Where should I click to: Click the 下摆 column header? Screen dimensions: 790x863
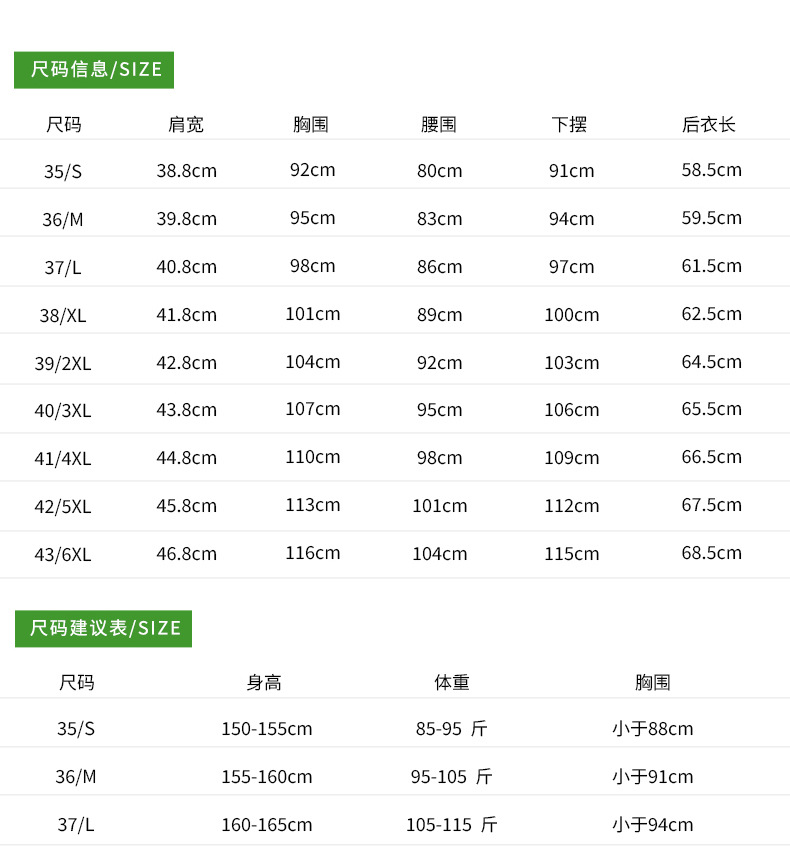(x=570, y=125)
